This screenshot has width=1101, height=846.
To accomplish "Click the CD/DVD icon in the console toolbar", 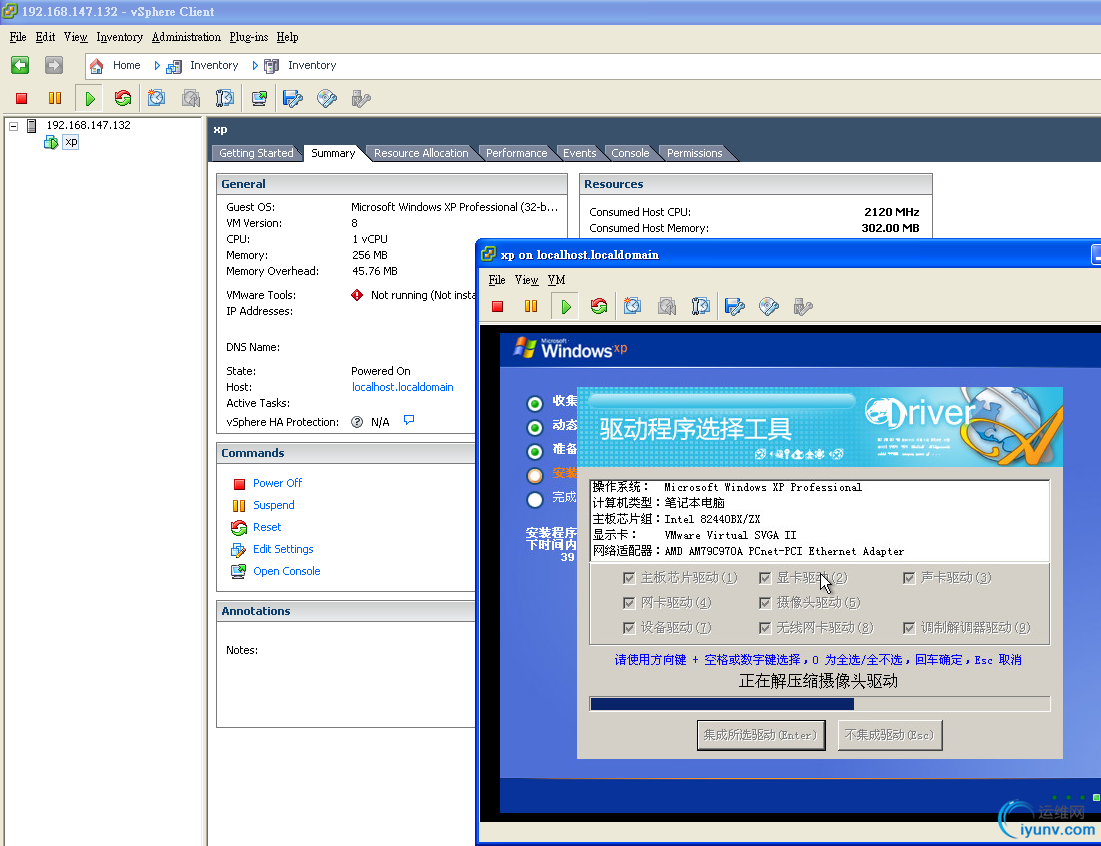I will pos(769,306).
